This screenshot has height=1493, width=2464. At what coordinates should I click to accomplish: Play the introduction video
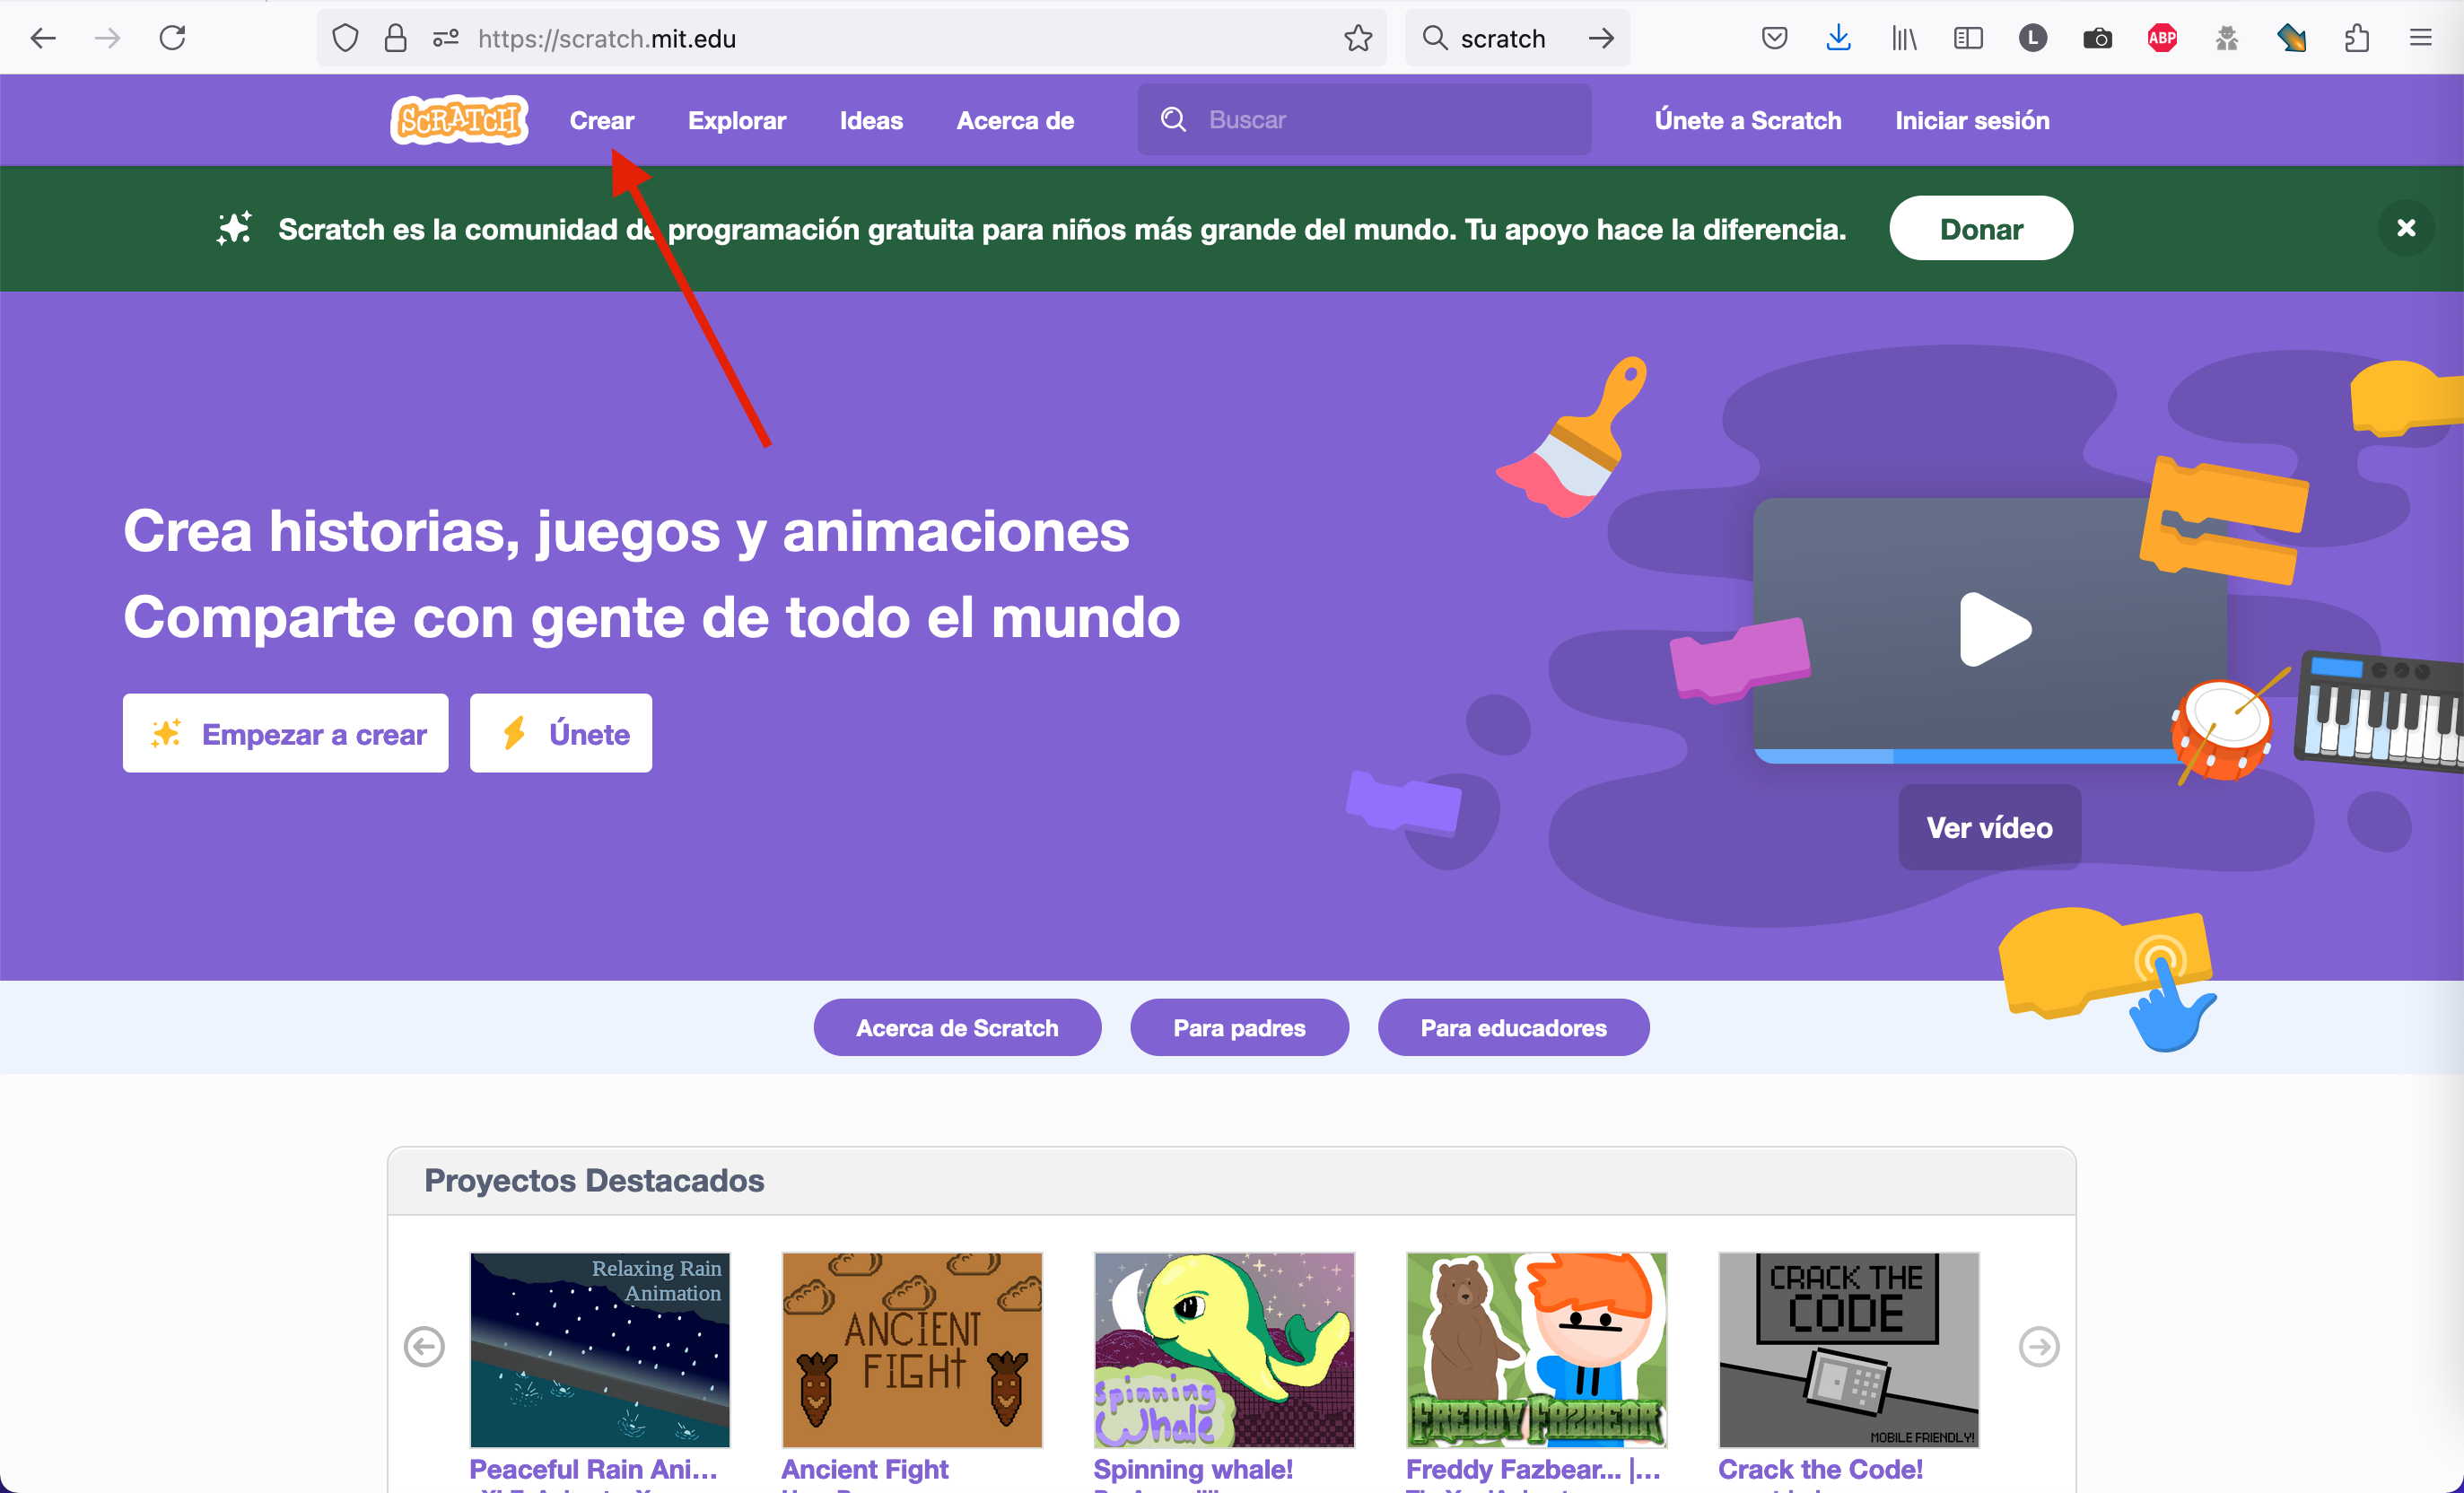[1996, 628]
